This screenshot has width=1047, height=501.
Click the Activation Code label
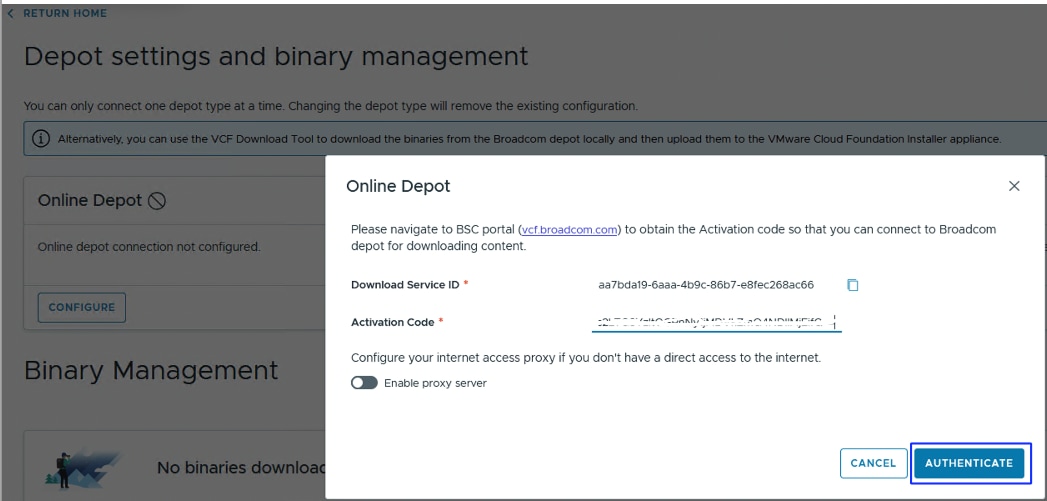pos(393,322)
